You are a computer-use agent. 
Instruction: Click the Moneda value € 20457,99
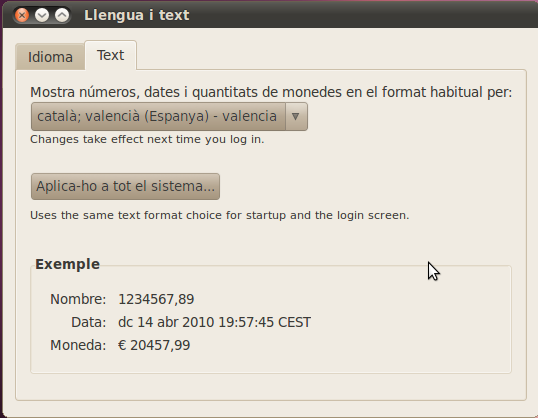tap(154, 345)
